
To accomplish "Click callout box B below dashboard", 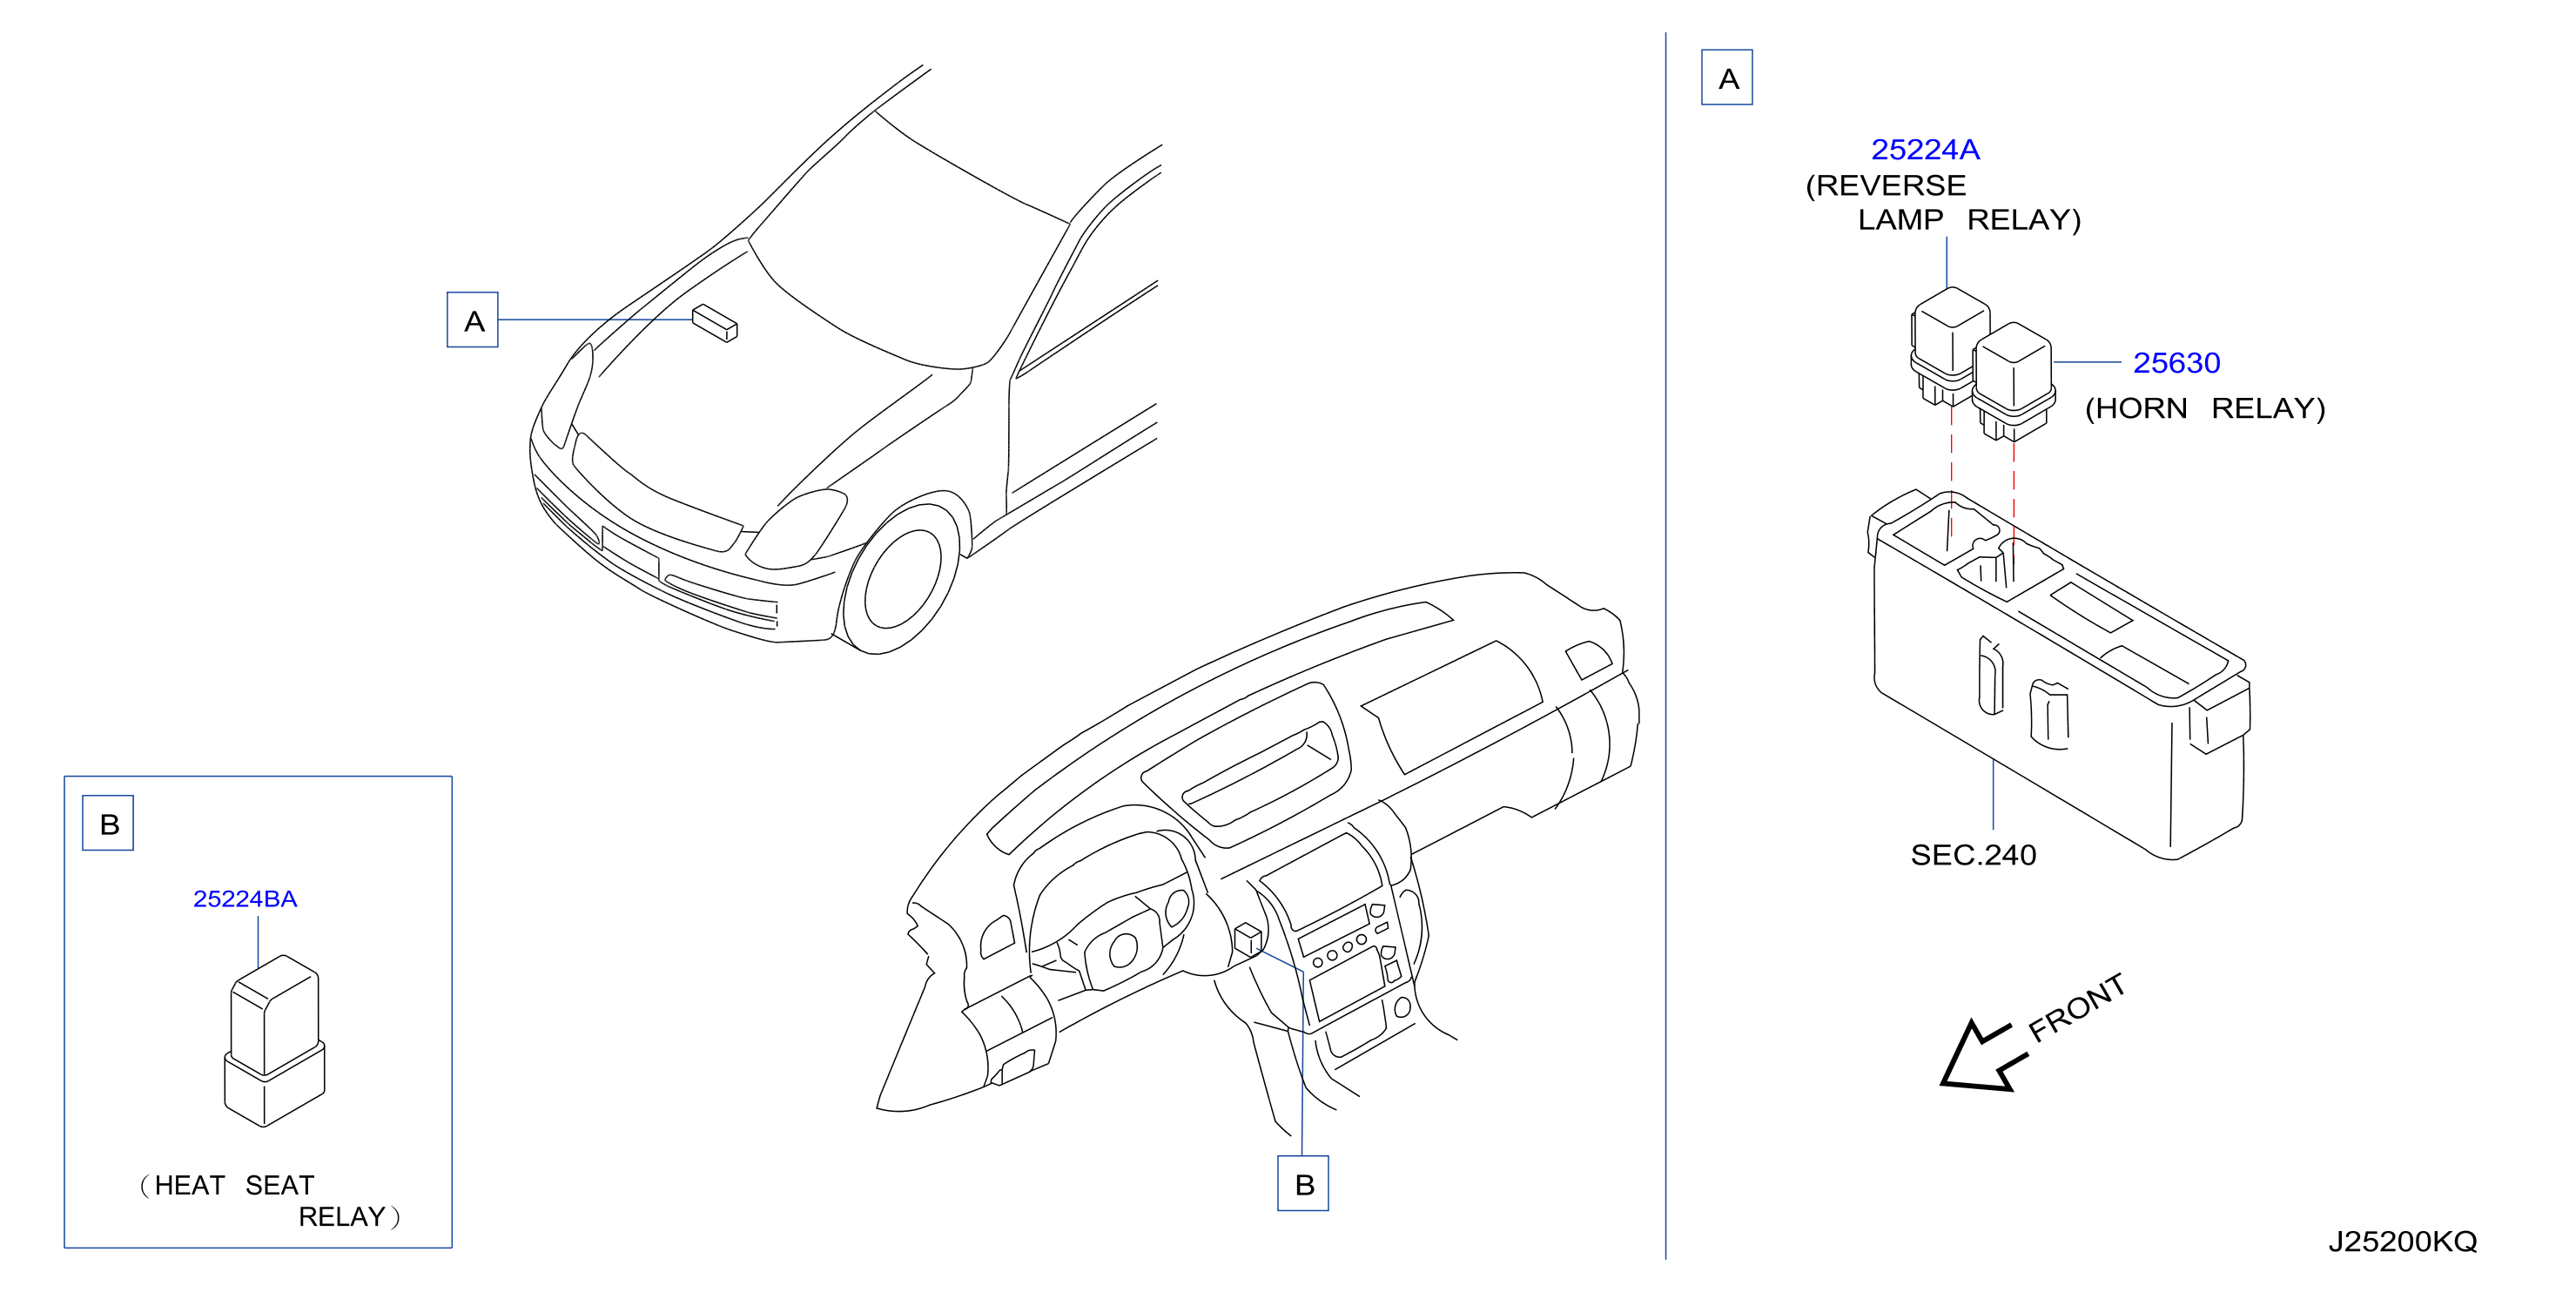I will pos(1303,1183).
